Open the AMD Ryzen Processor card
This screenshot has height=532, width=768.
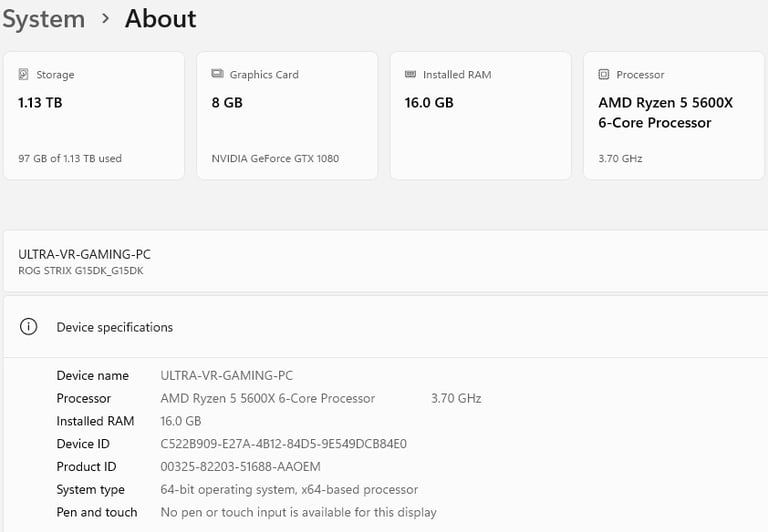[674, 116]
